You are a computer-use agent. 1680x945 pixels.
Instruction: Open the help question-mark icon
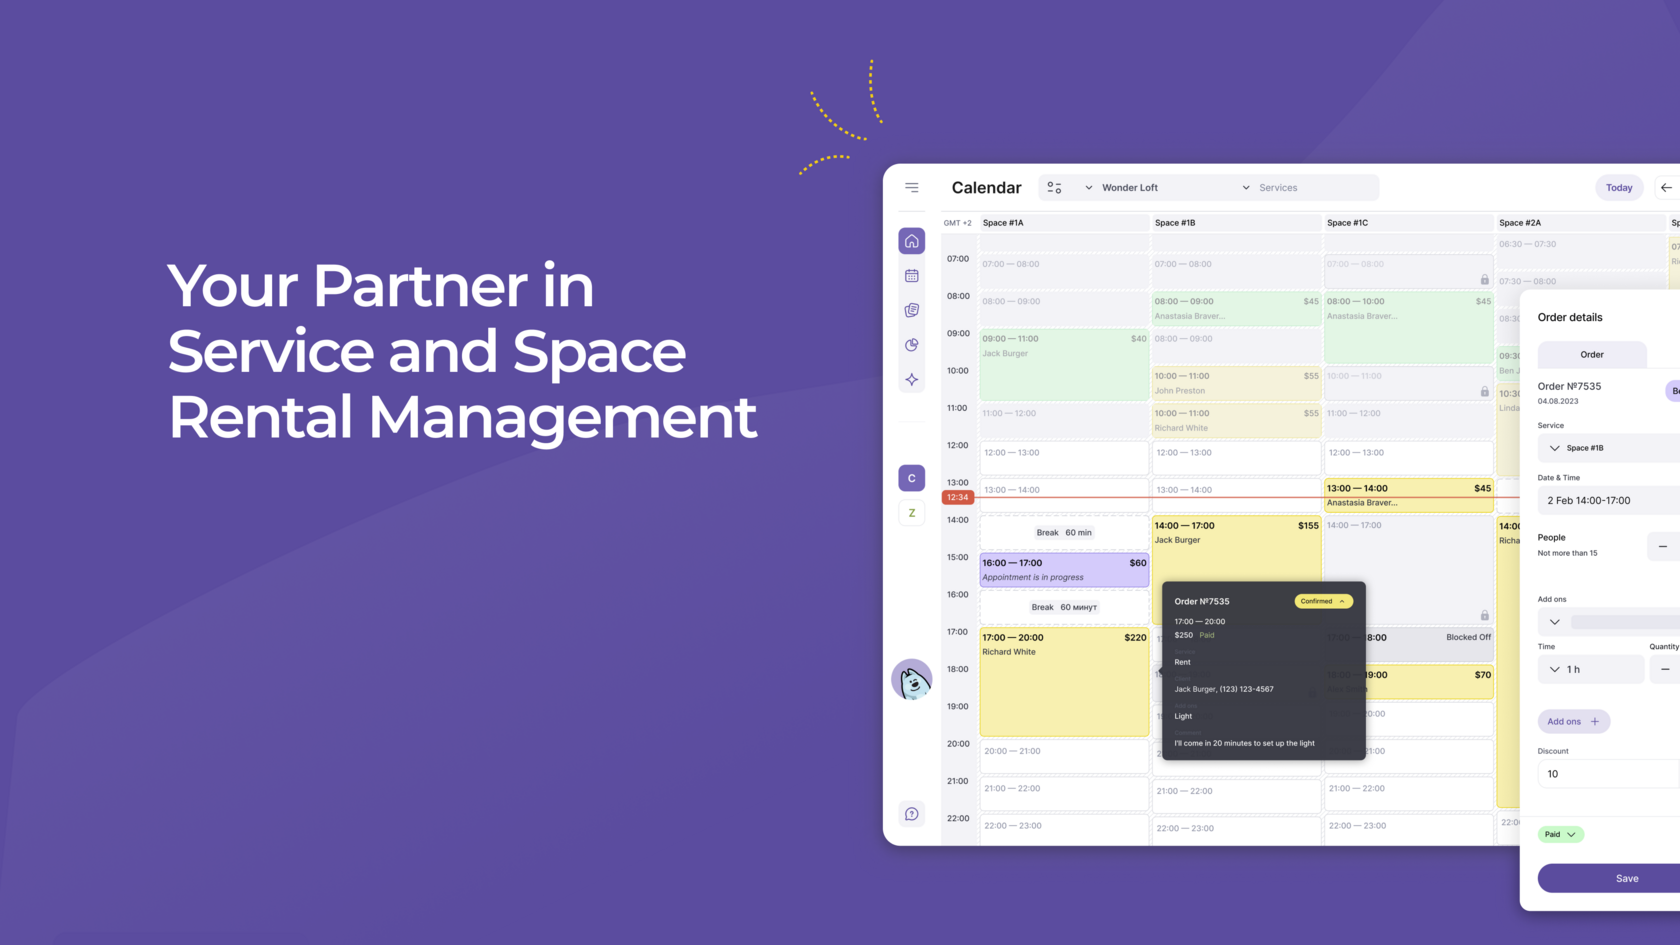(911, 814)
